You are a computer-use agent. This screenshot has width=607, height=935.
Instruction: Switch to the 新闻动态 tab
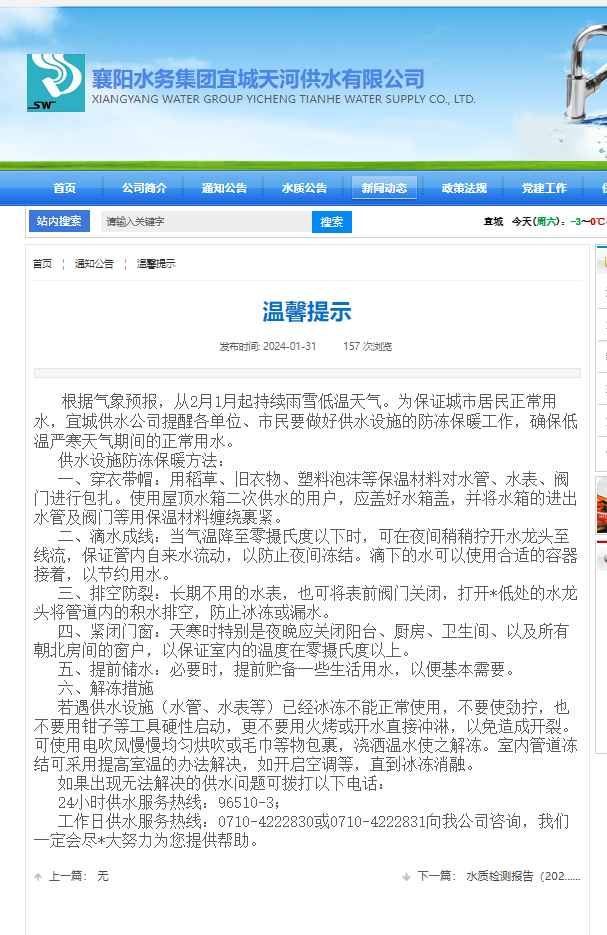384,188
